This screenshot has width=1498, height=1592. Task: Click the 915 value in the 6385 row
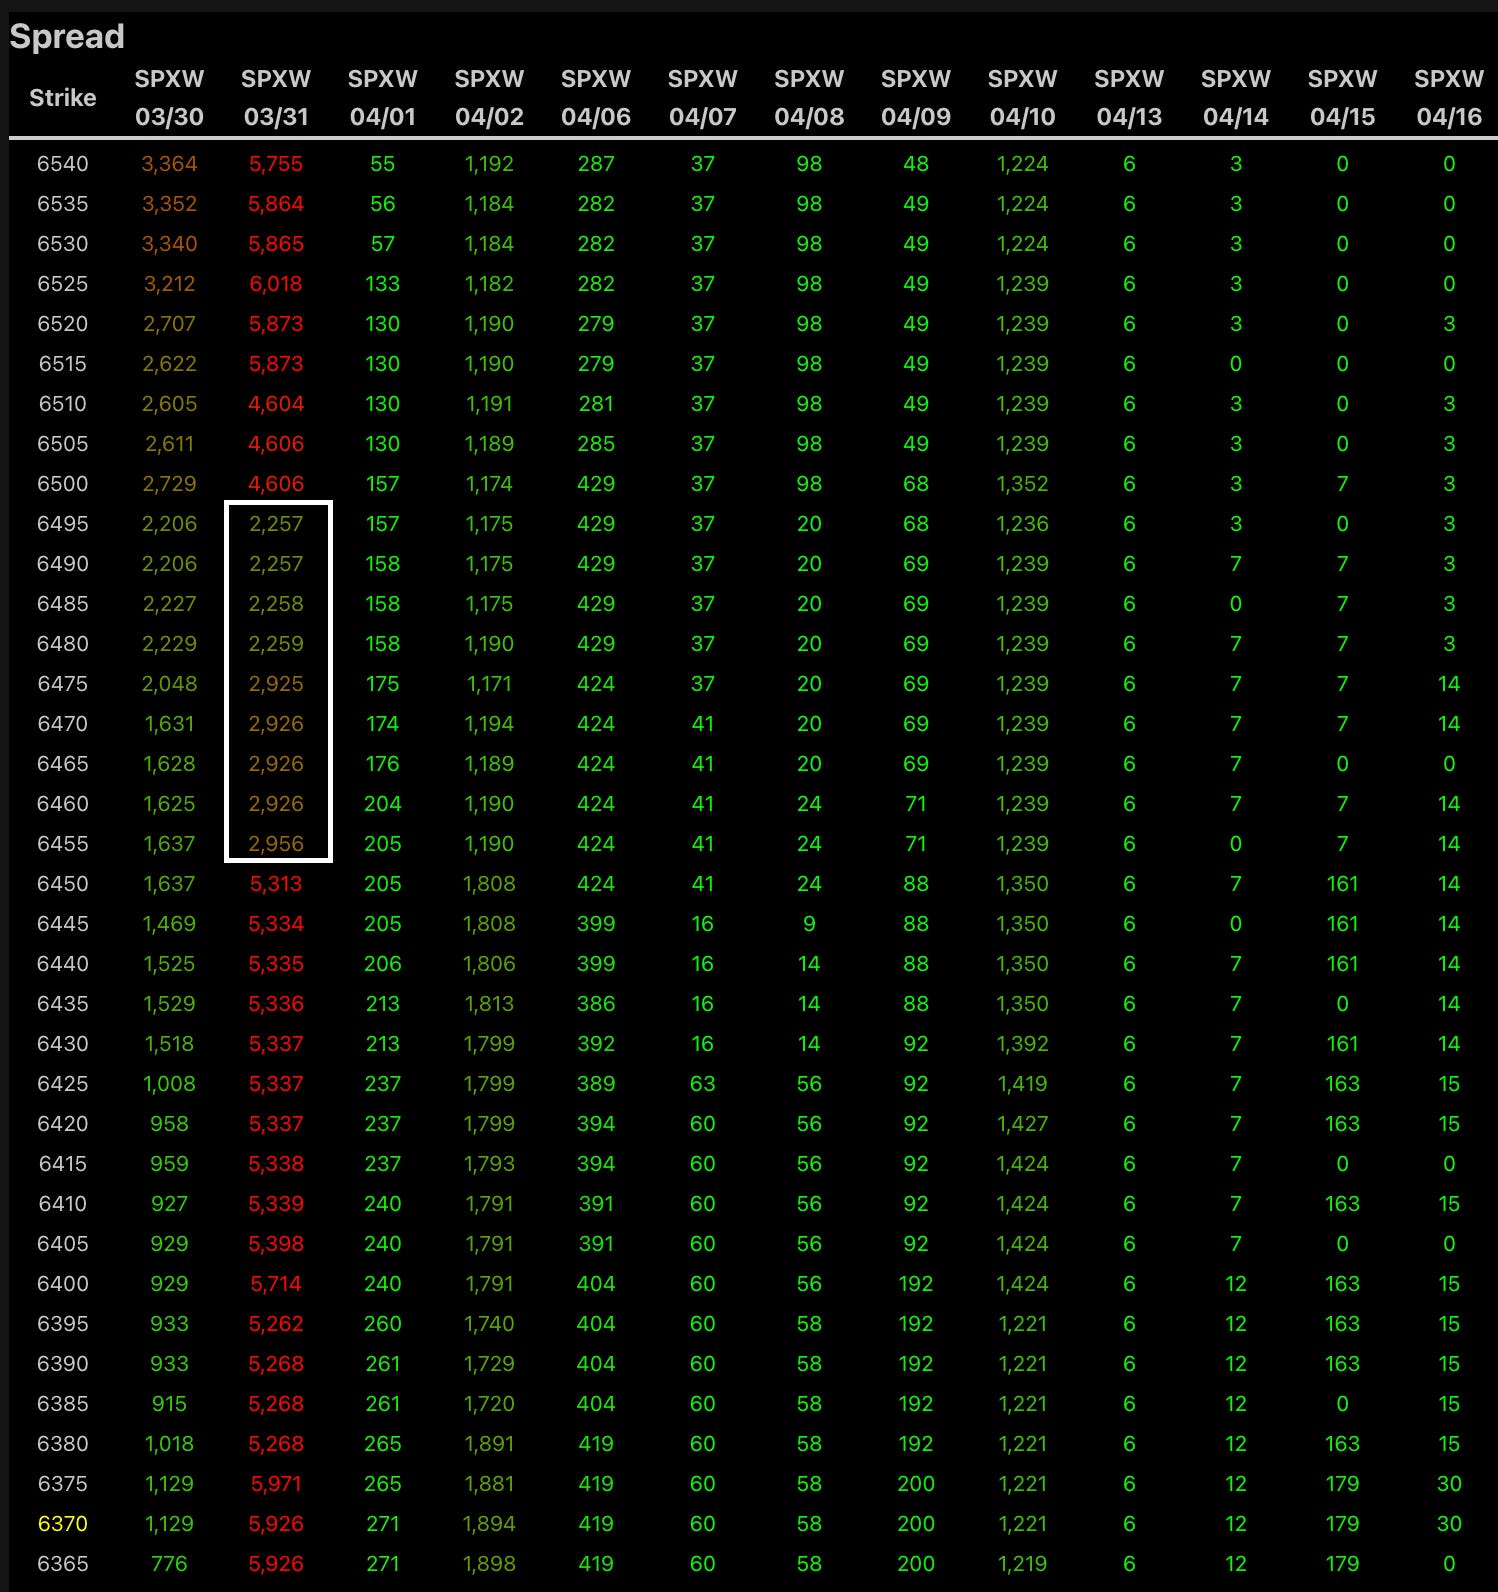pos(169,1404)
